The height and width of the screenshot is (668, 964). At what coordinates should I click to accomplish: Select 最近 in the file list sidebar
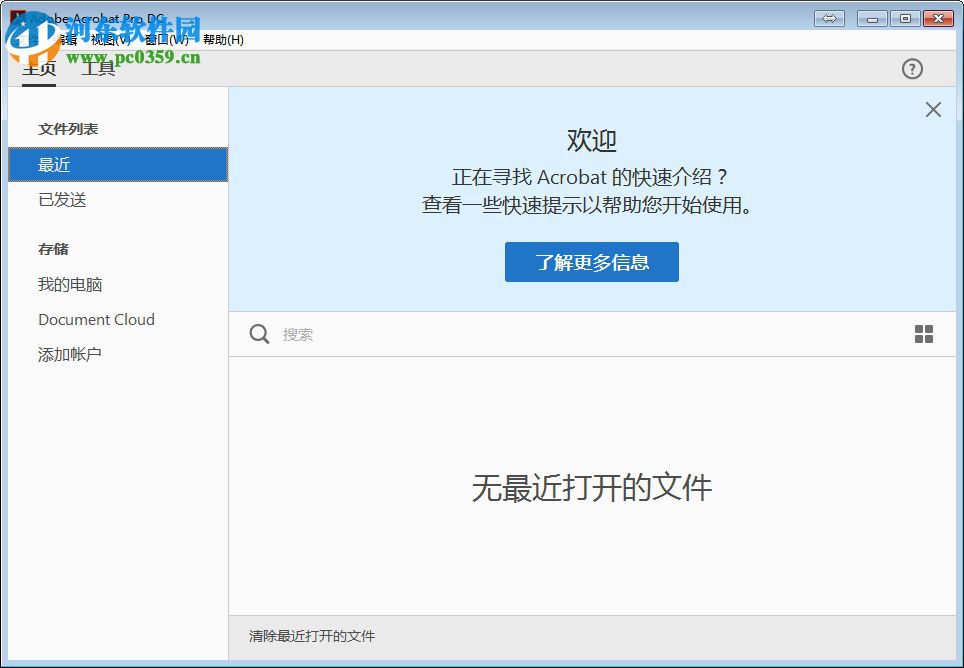pos(54,164)
